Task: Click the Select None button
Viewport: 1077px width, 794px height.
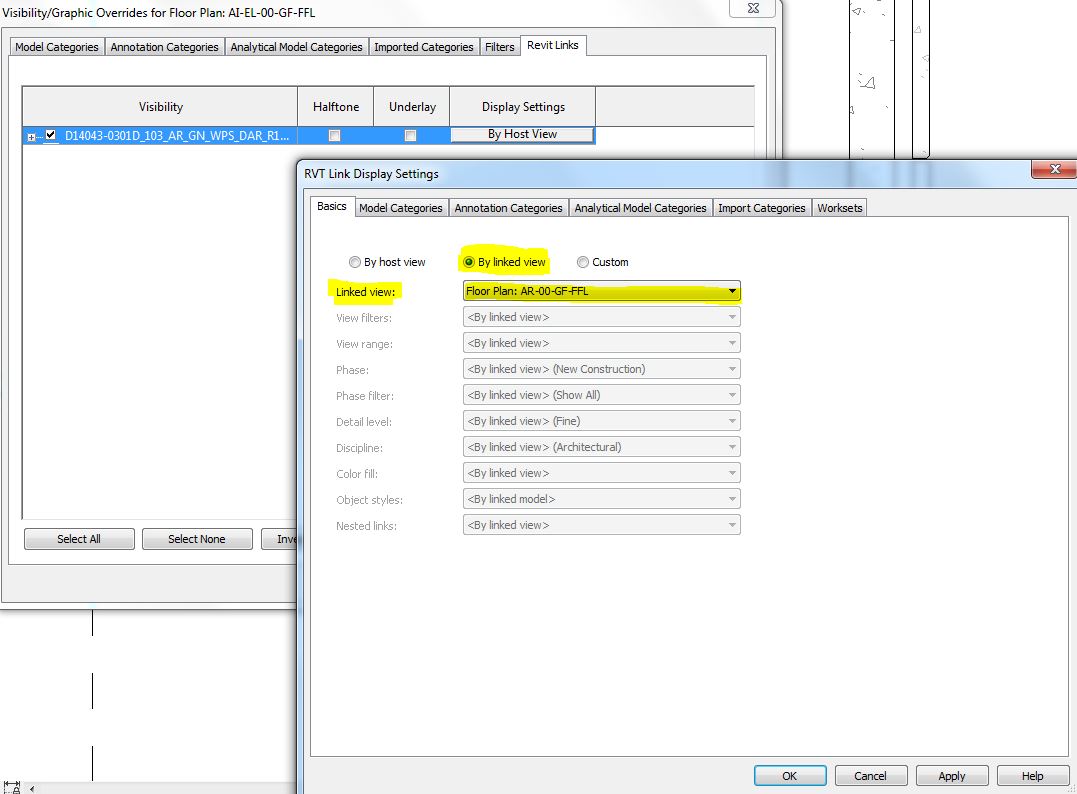Action: pos(196,538)
